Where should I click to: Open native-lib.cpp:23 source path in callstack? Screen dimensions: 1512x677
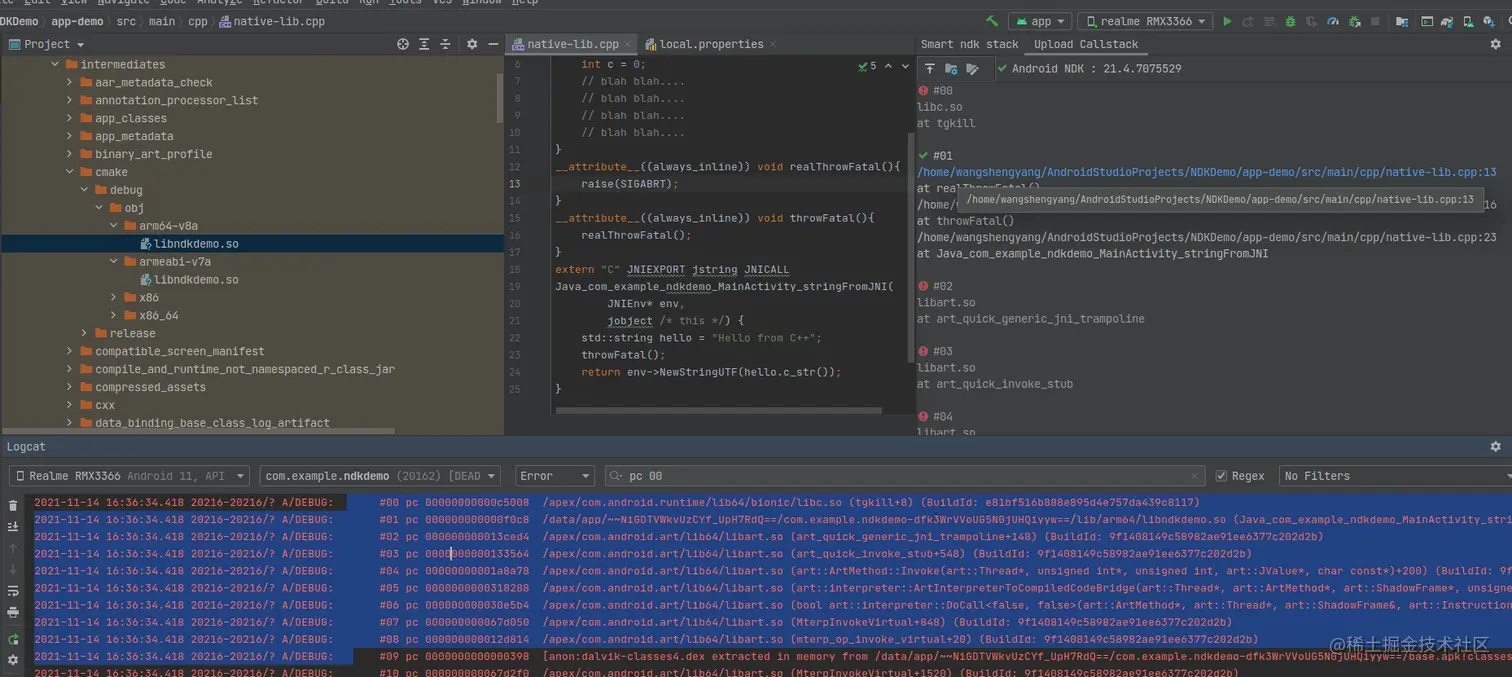pyautogui.click(x=1207, y=237)
